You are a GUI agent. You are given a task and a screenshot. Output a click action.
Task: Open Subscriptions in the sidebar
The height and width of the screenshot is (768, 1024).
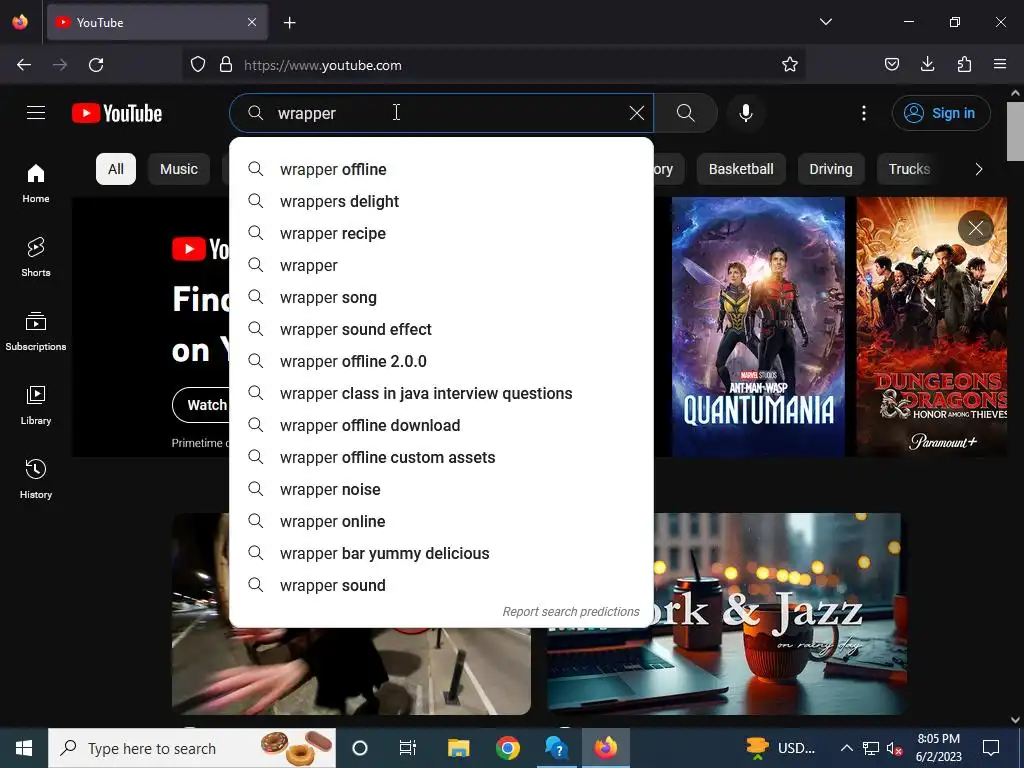click(36, 332)
